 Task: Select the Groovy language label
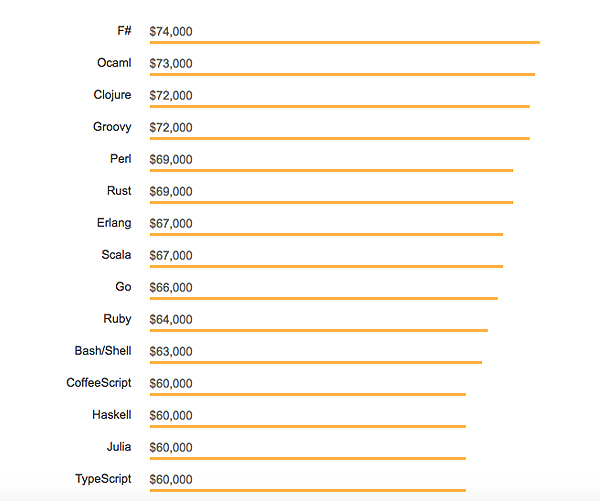pos(112,127)
